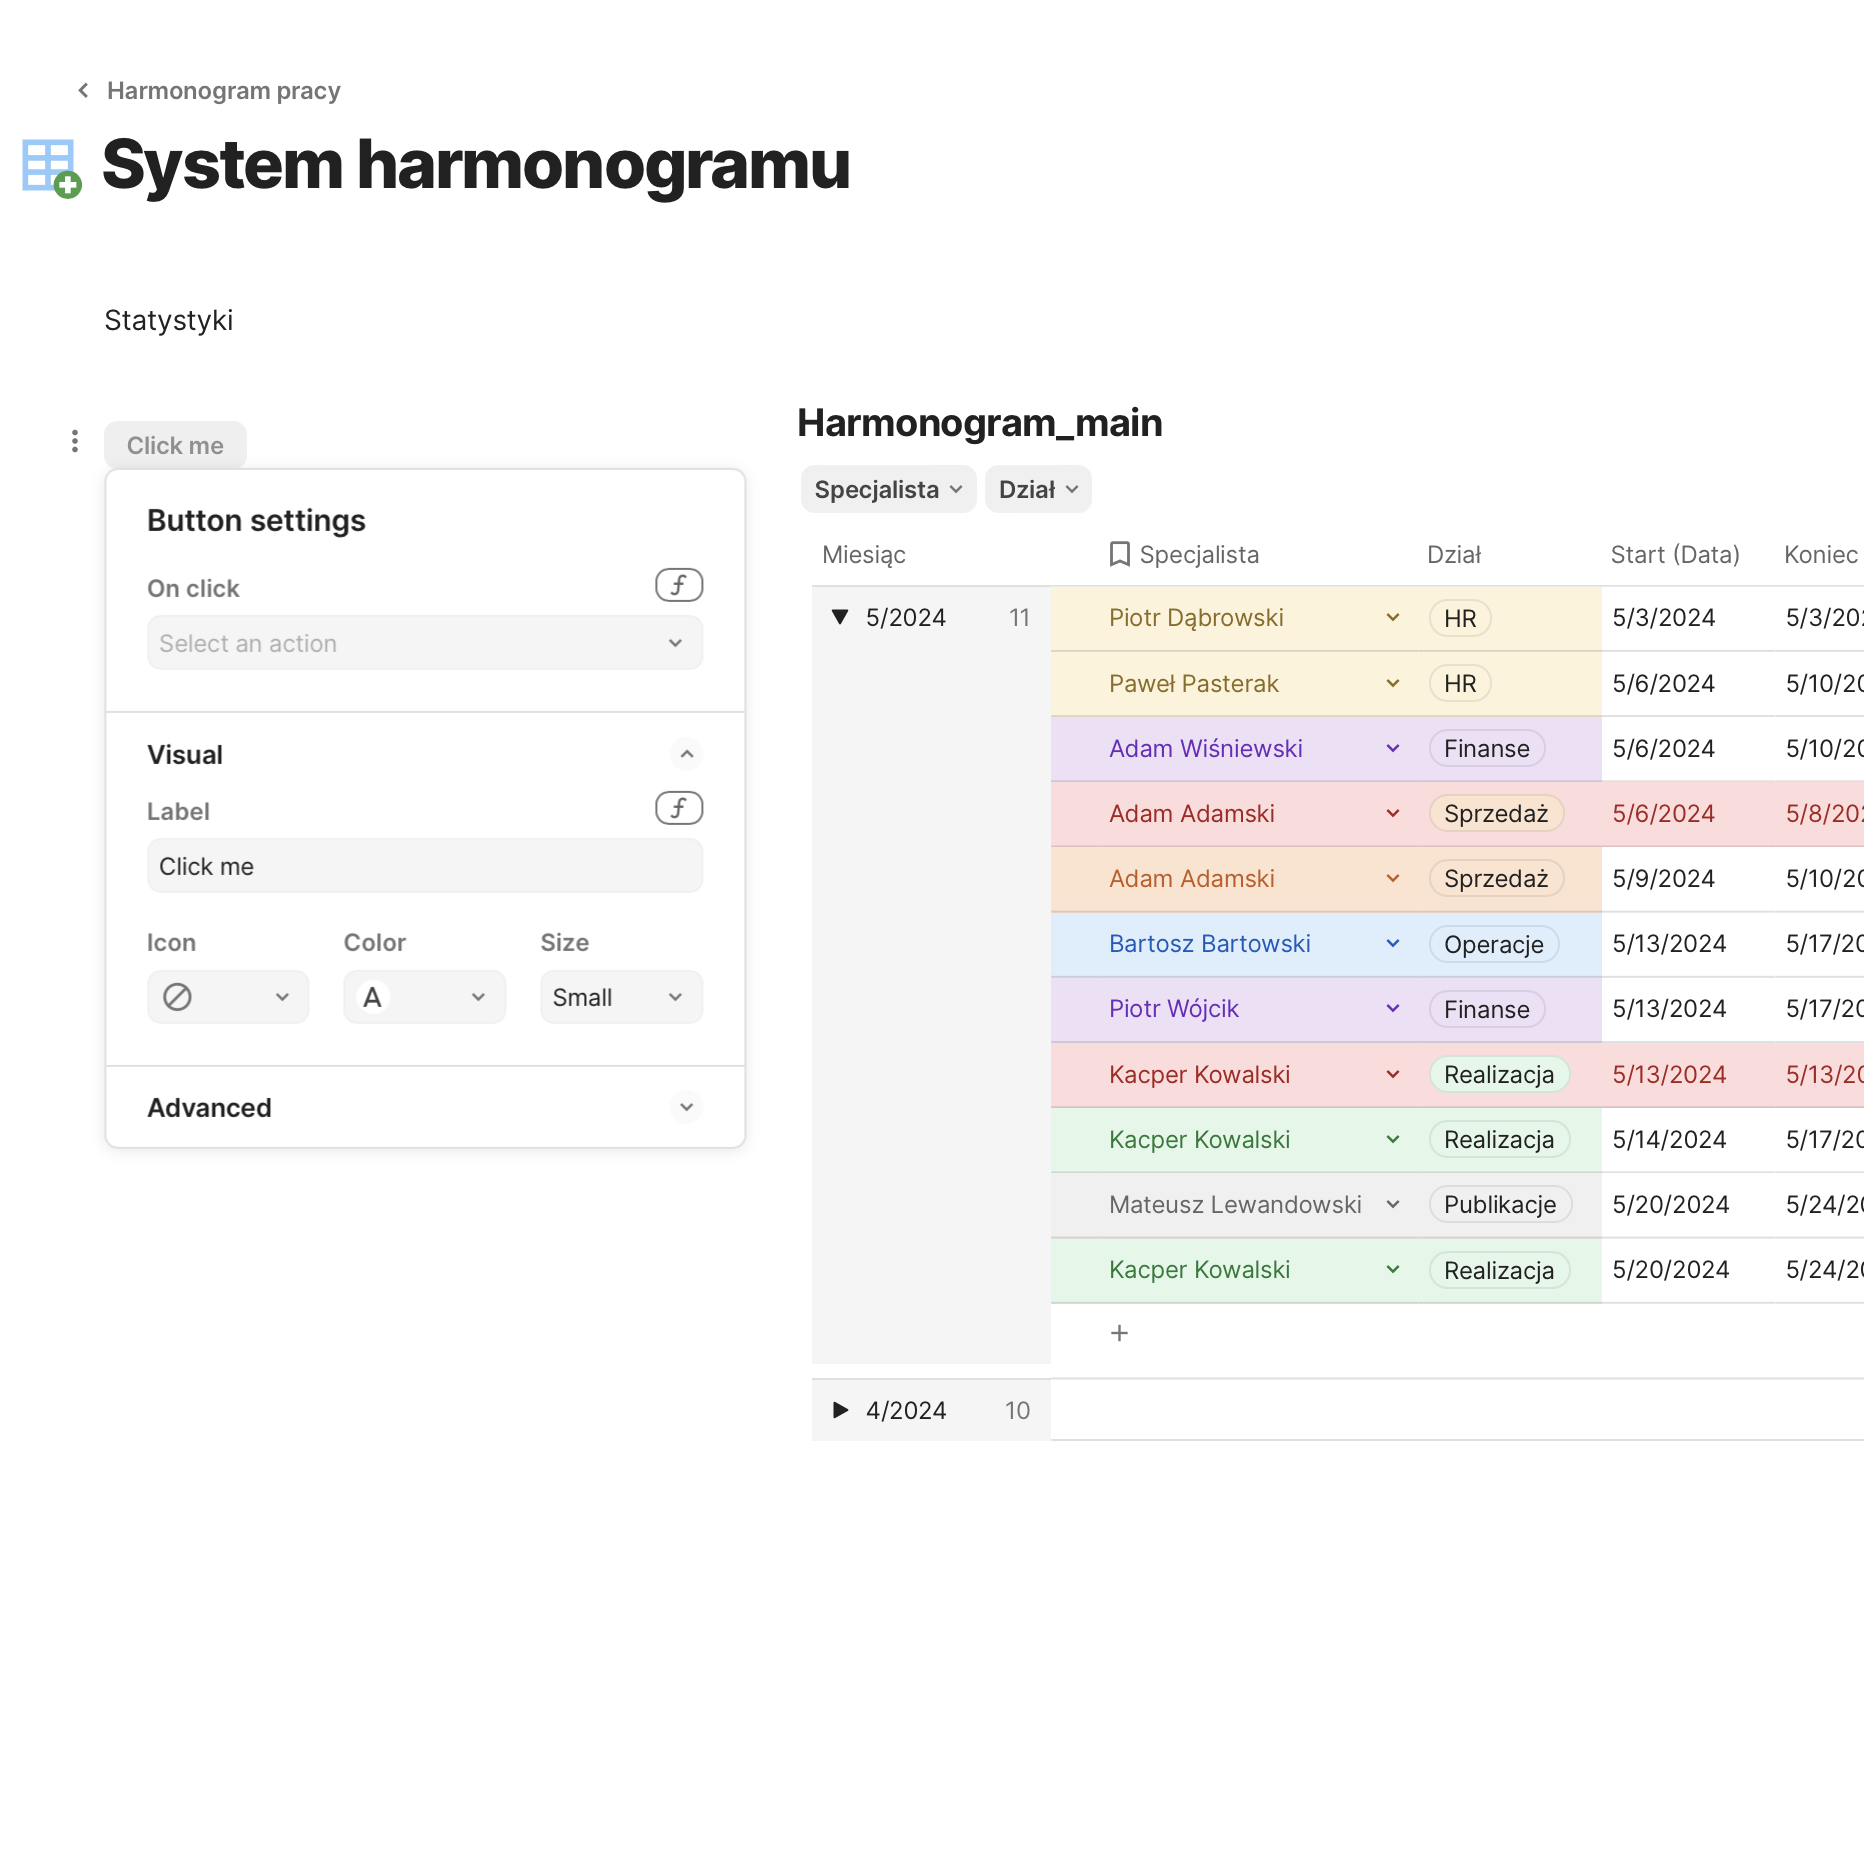Open the Size dropdown set to Small
The width and height of the screenshot is (1864, 1864).
coord(620,997)
